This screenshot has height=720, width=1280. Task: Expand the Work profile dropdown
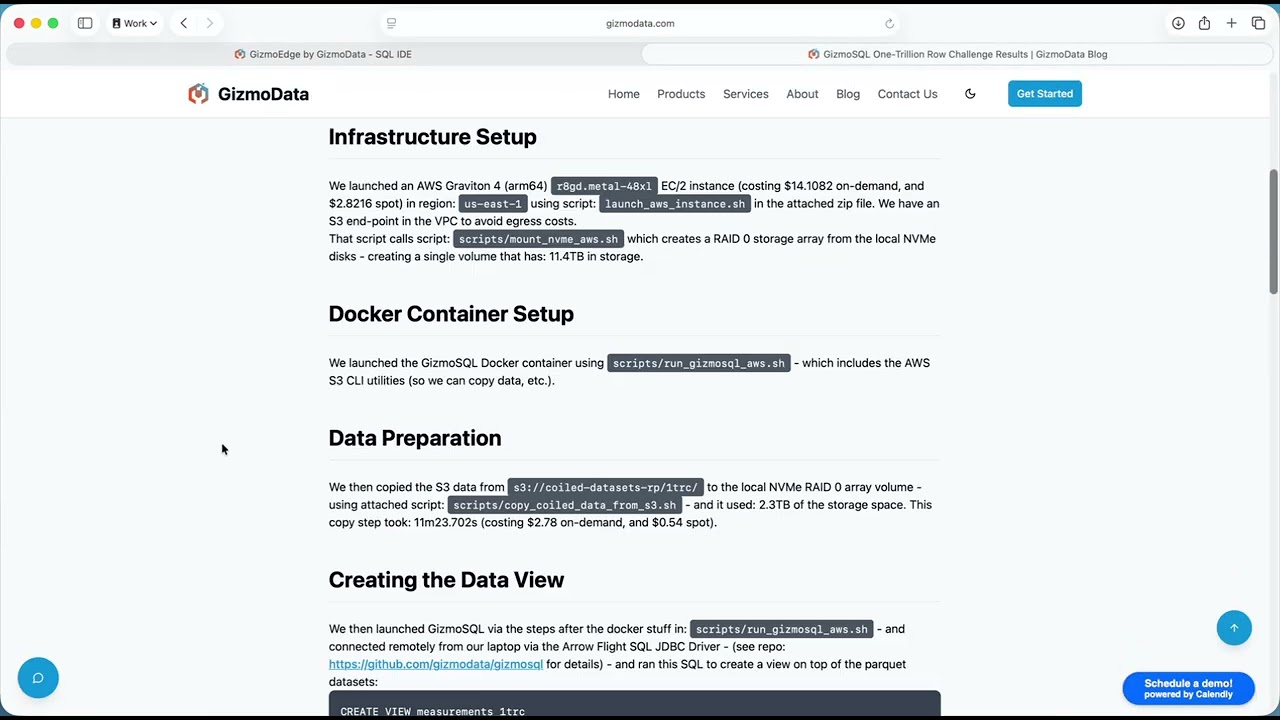[x=134, y=23]
